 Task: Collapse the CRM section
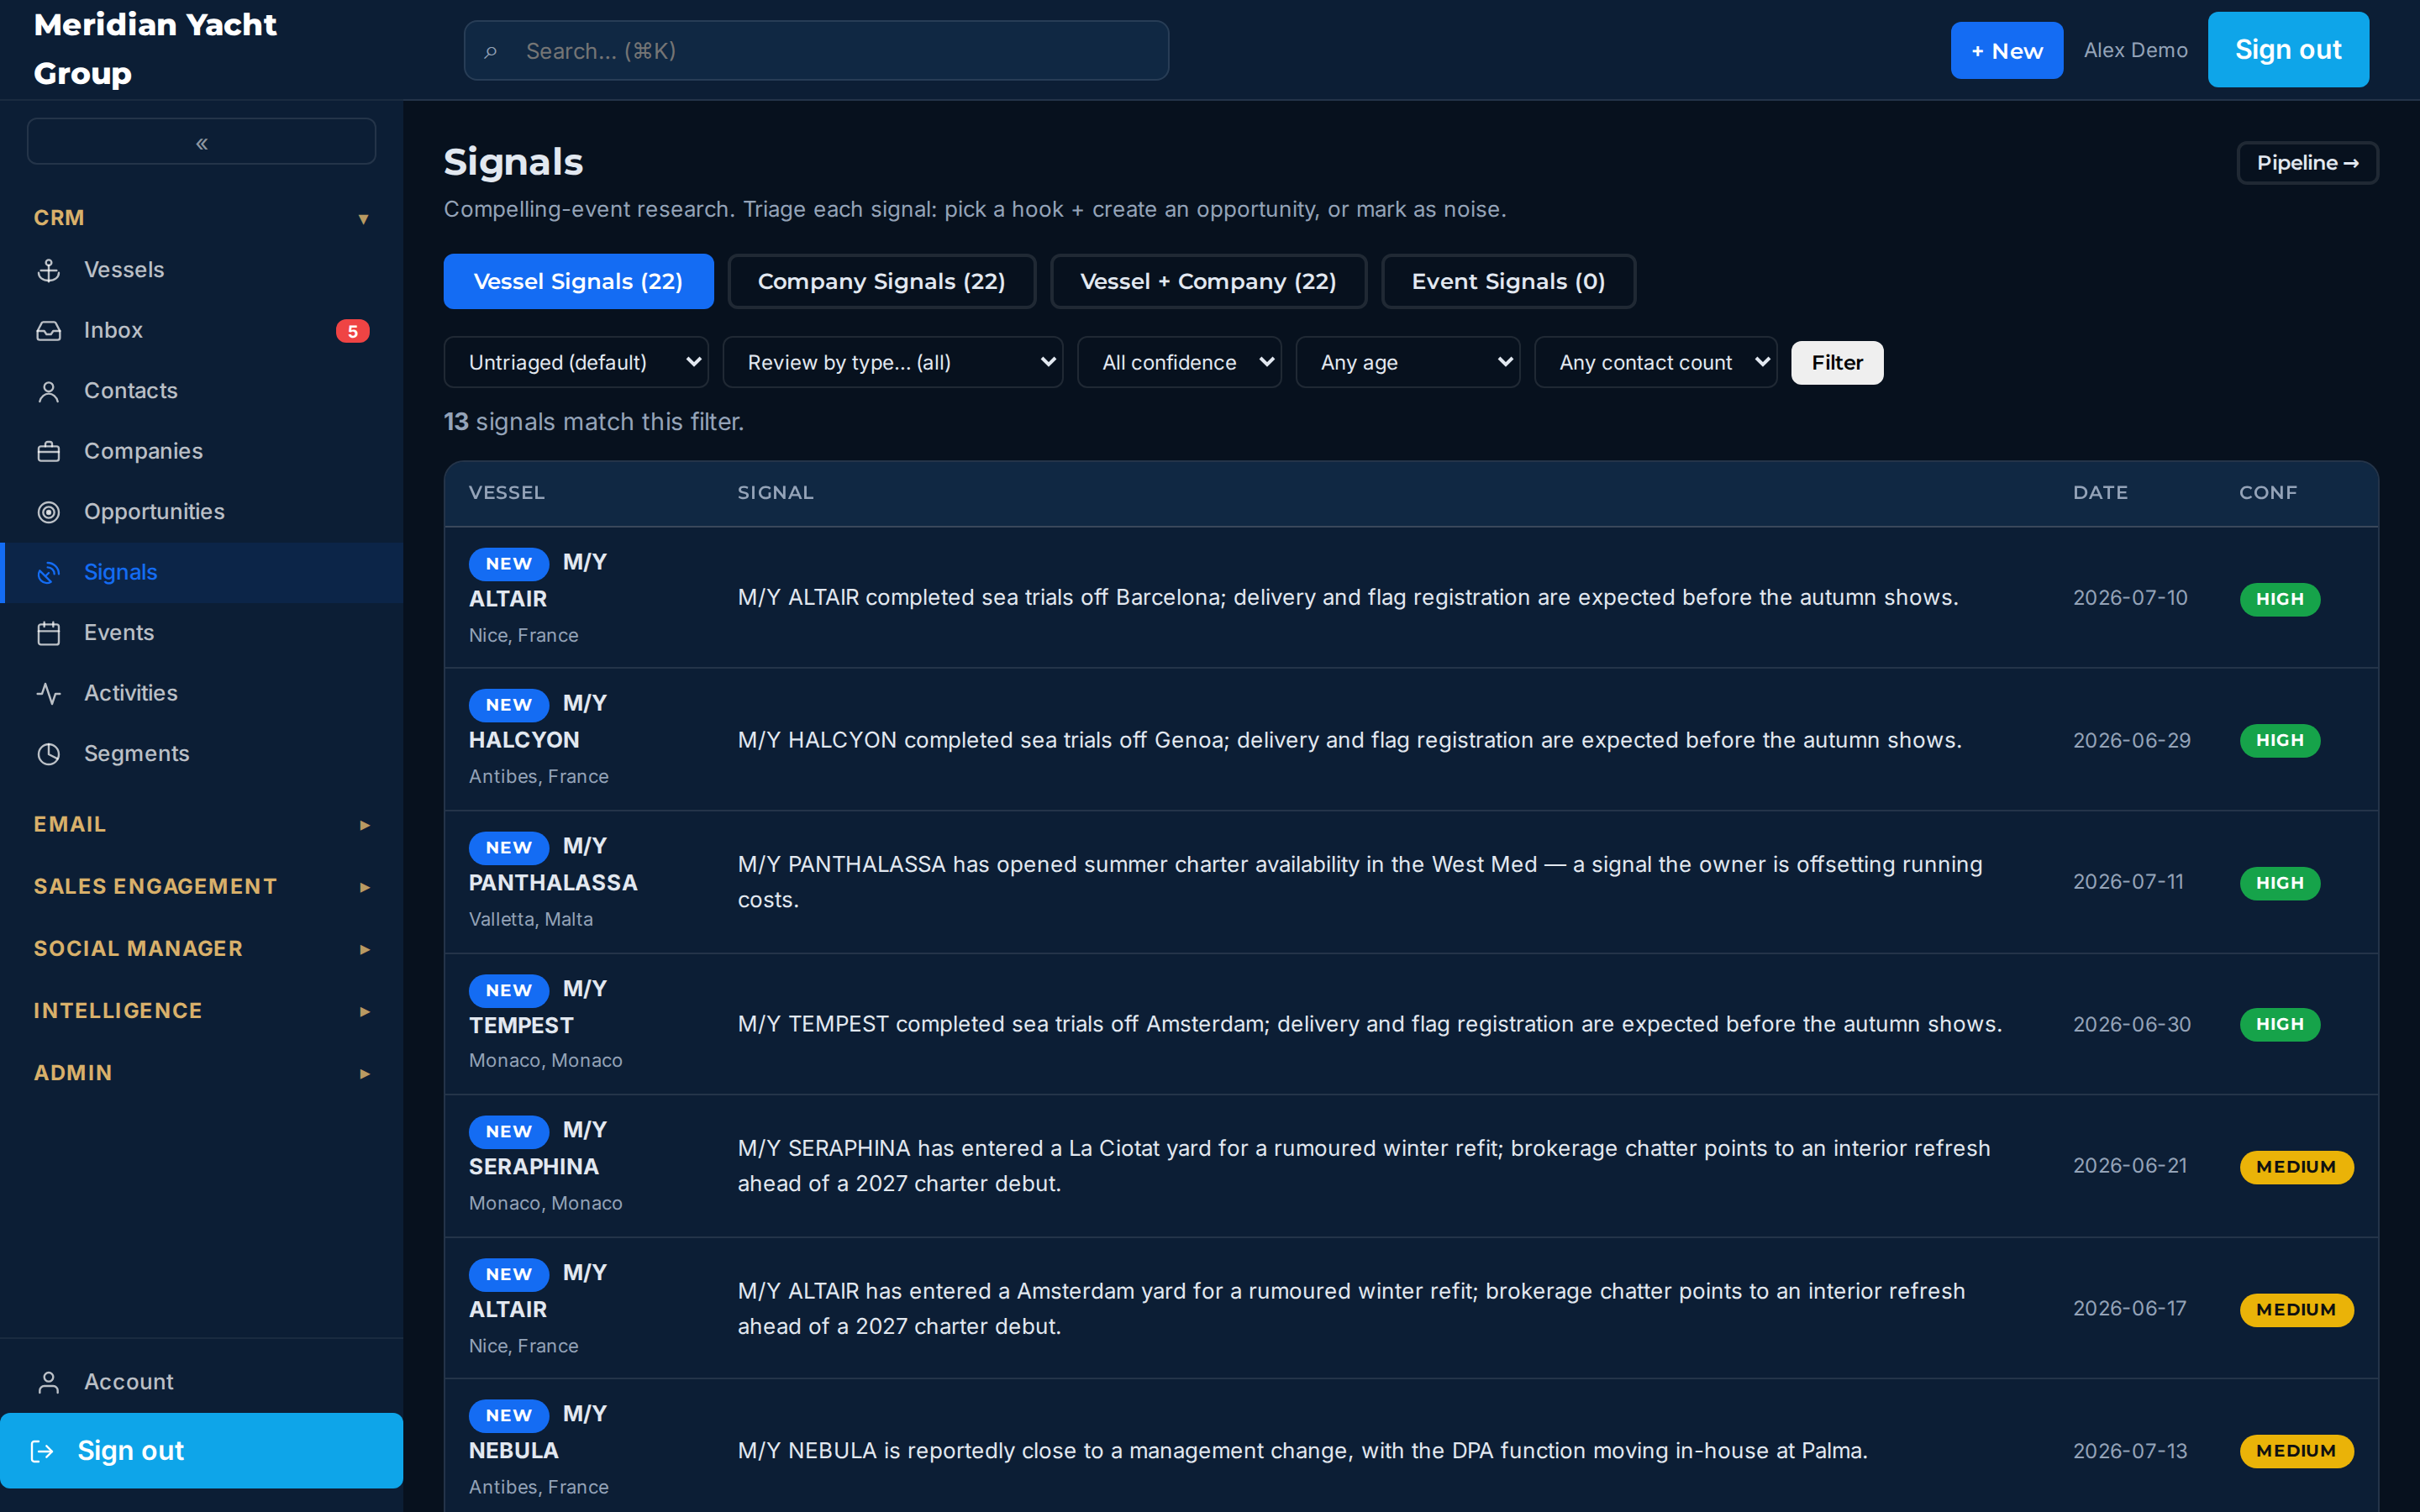pyautogui.click(x=201, y=218)
